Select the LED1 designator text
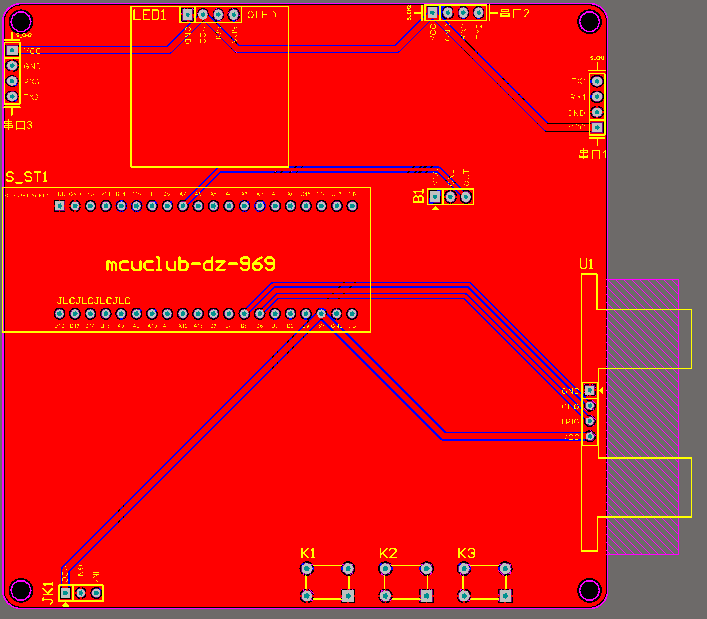707x619 pixels. point(149,15)
